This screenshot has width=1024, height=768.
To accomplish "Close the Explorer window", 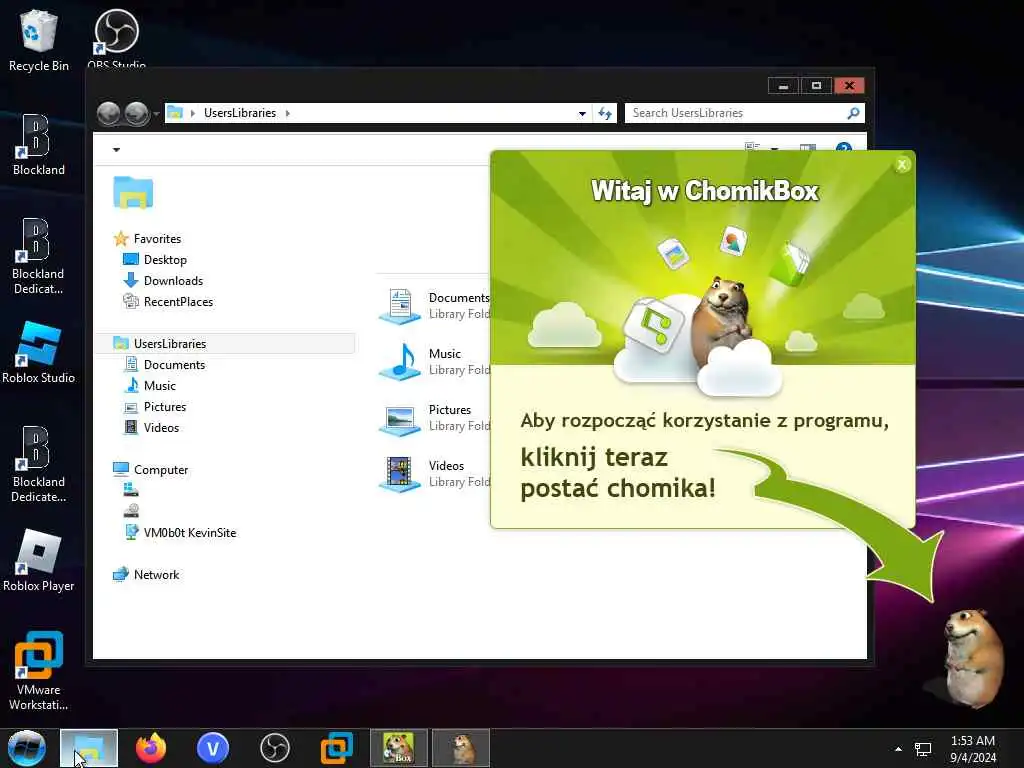I will point(849,86).
